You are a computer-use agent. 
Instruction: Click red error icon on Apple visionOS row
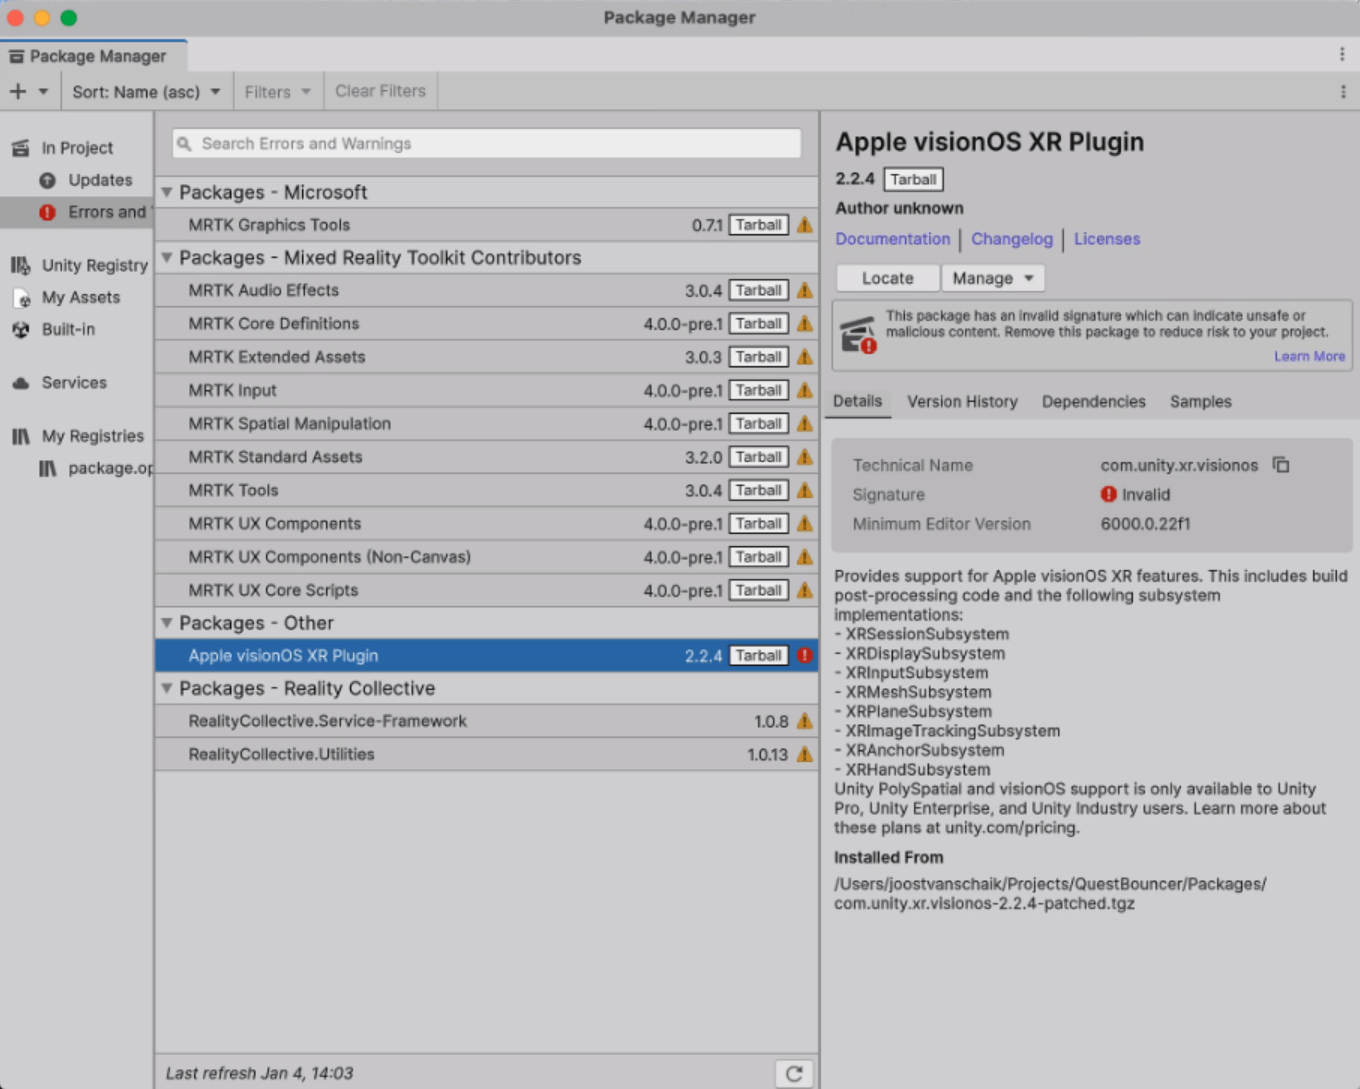[x=805, y=656]
